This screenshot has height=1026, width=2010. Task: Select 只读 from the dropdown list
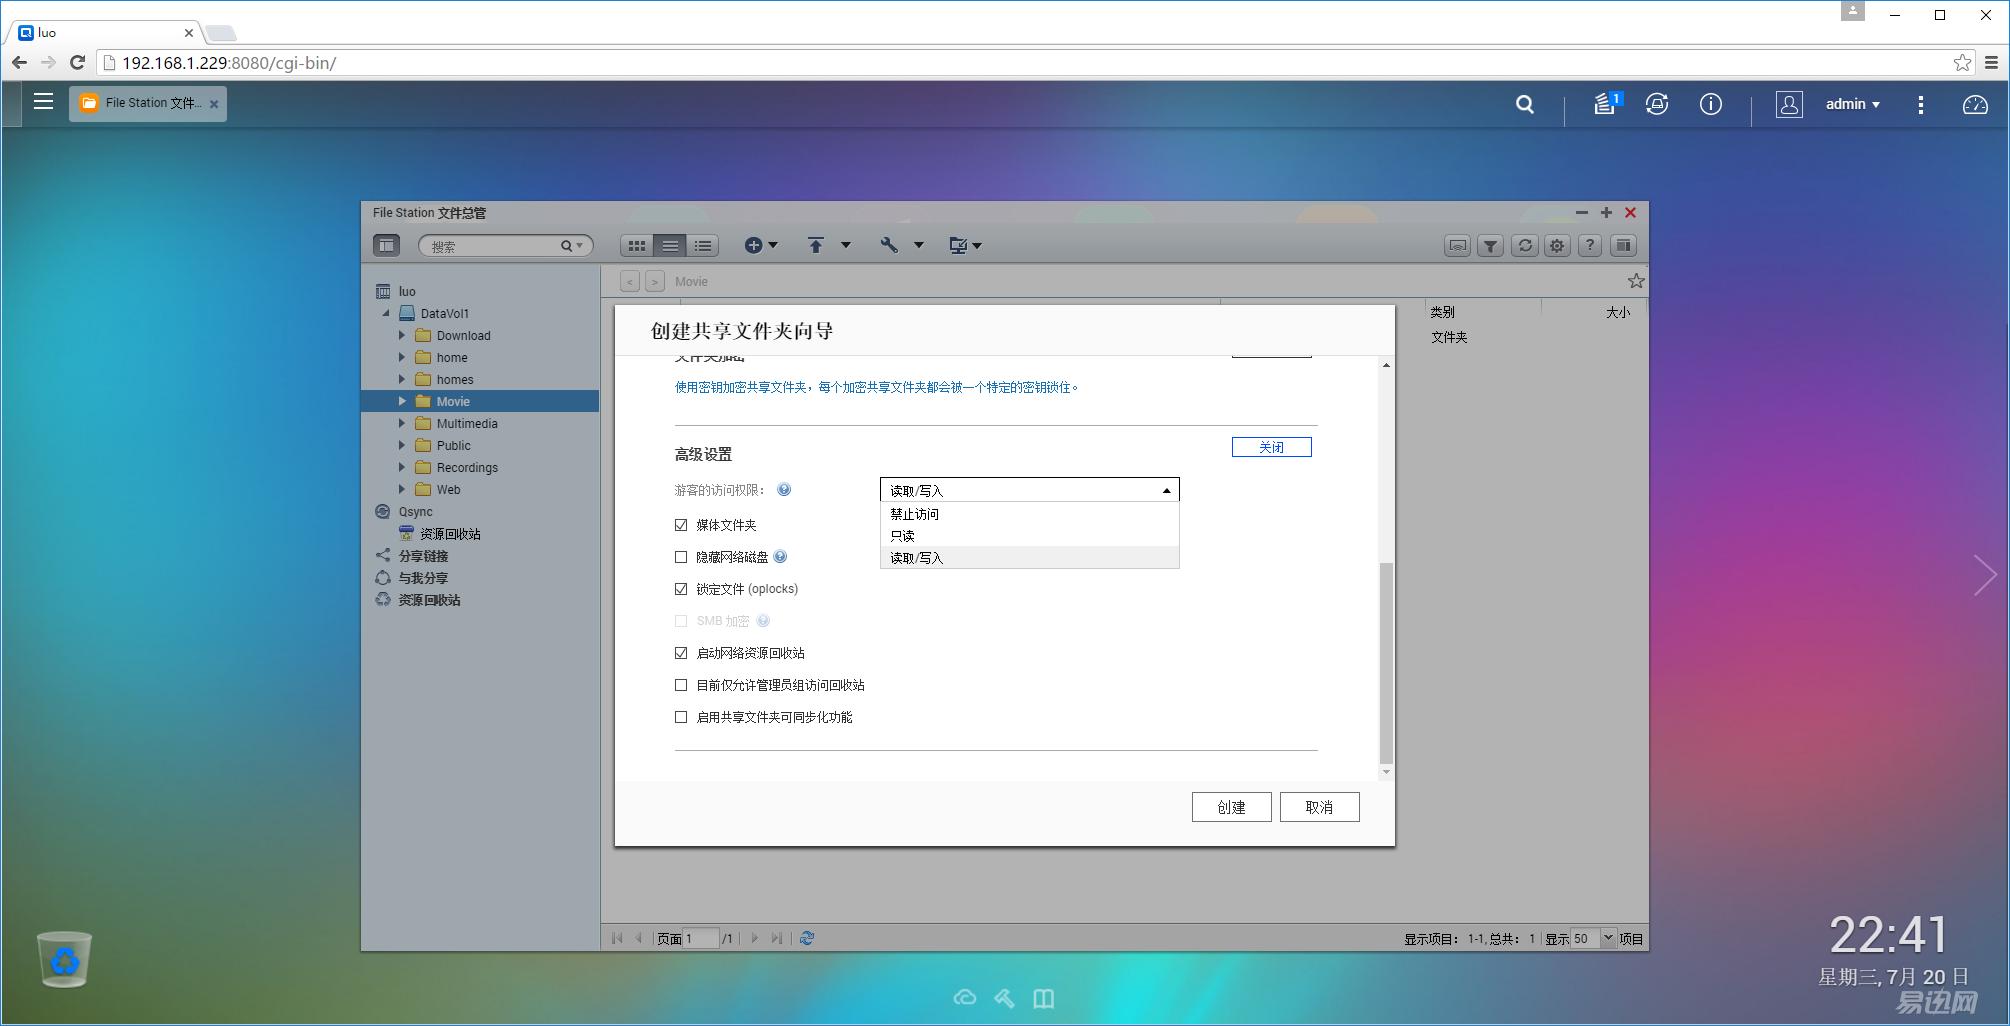point(1029,536)
